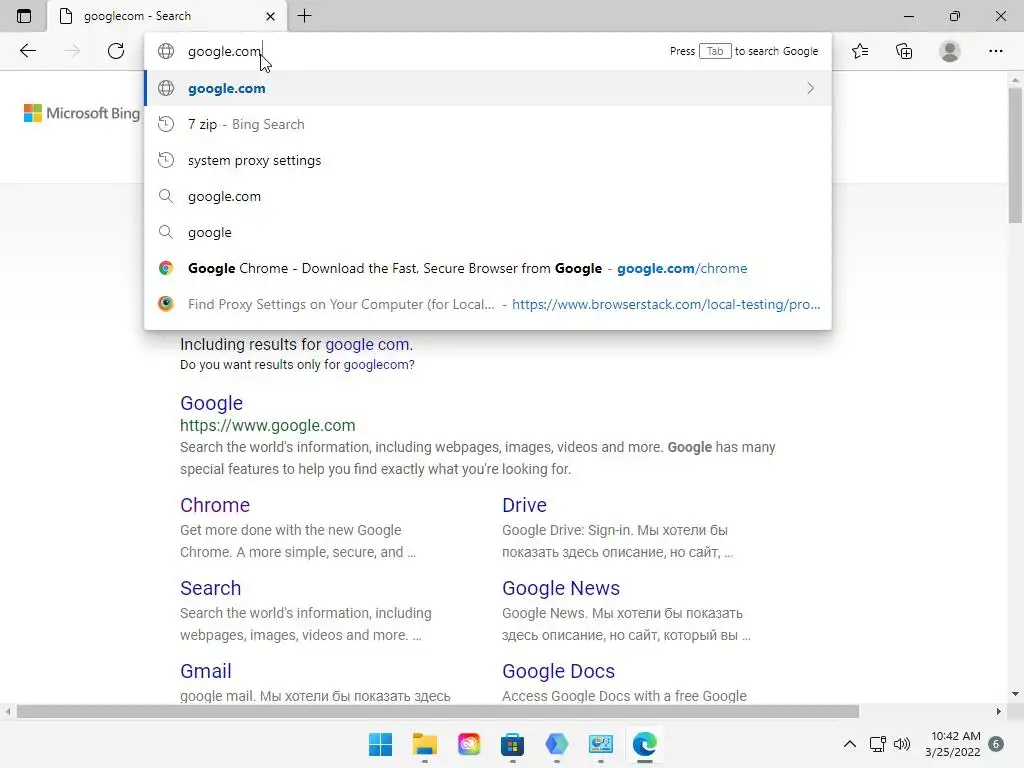Open a new tab with plus button
The image size is (1024, 768).
(x=304, y=16)
